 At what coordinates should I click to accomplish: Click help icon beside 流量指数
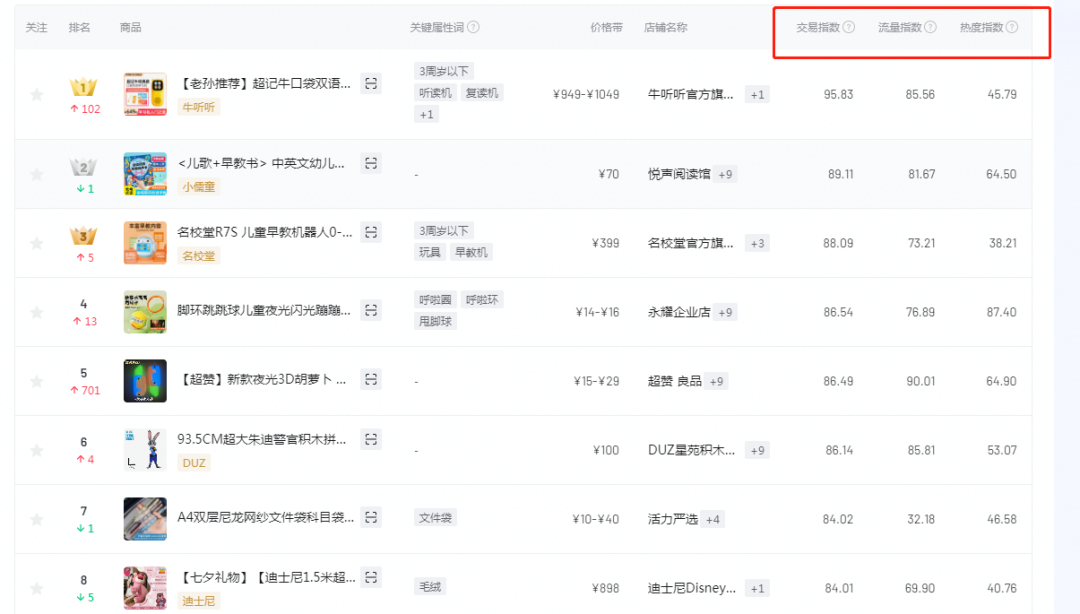coord(930,27)
